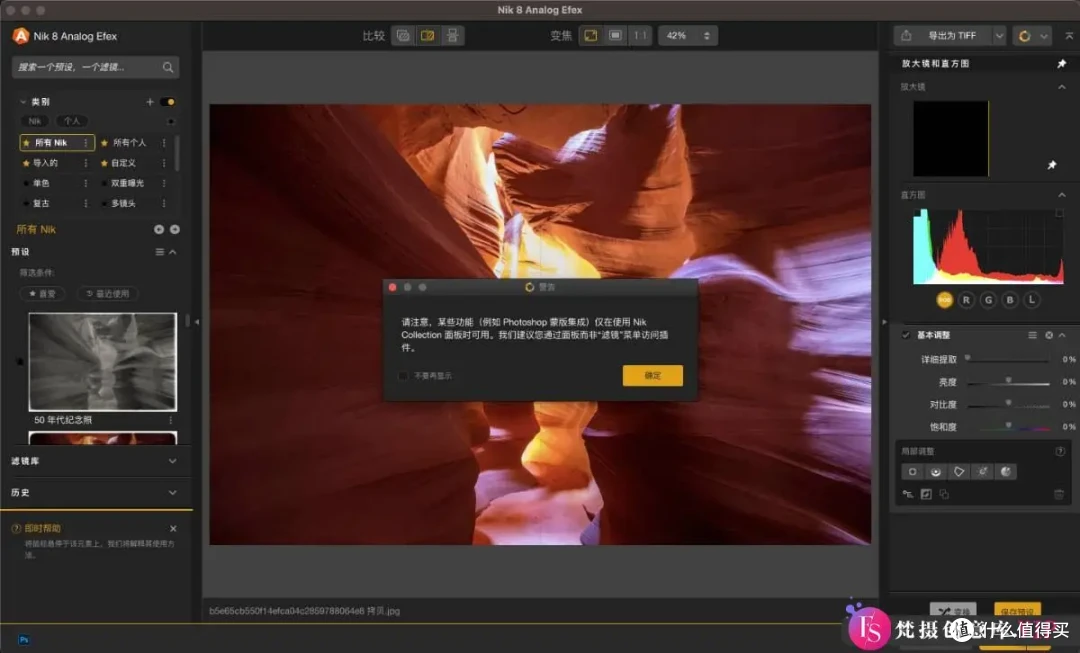This screenshot has width=1080, height=653.
Task: Click 确定 in the warning dialog
Action: 652,375
